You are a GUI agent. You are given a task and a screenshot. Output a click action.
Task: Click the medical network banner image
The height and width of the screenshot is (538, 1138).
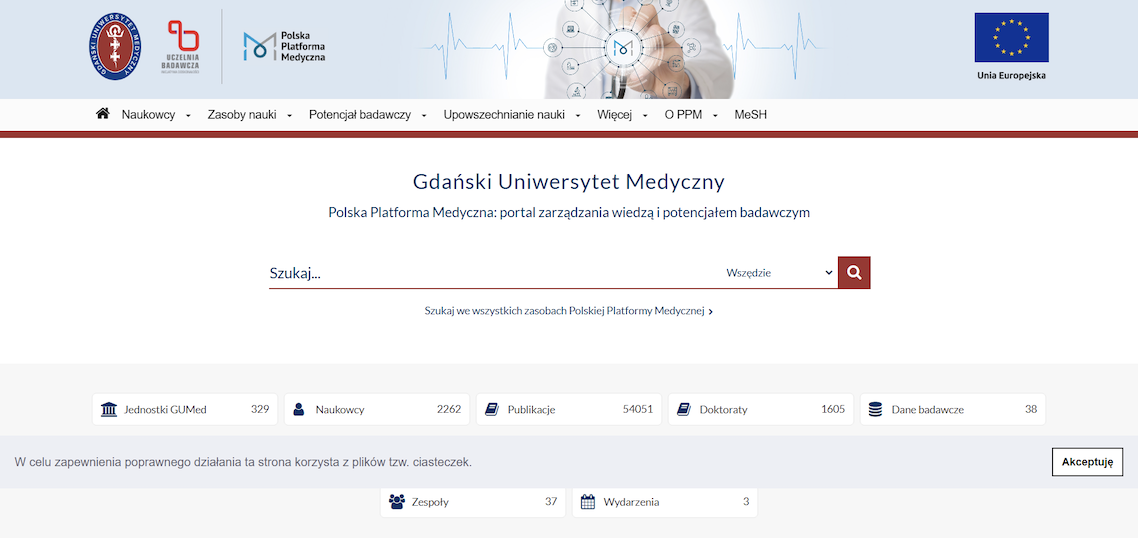pyautogui.click(x=624, y=49)
